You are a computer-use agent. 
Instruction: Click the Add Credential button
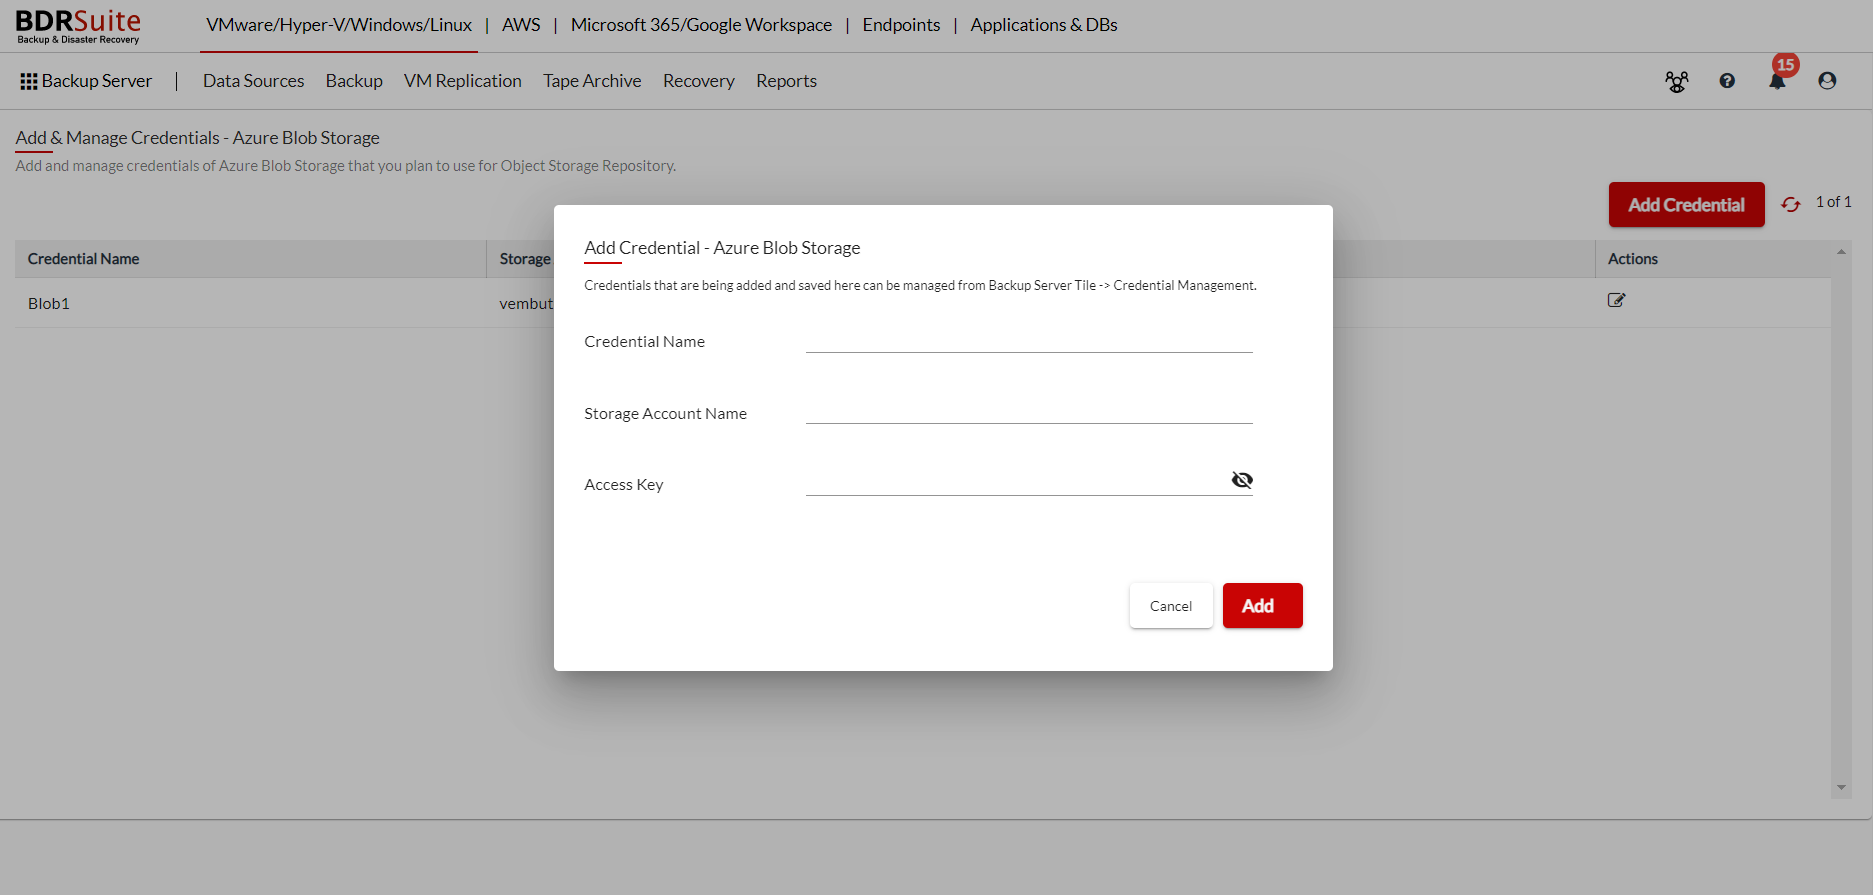1686,204
